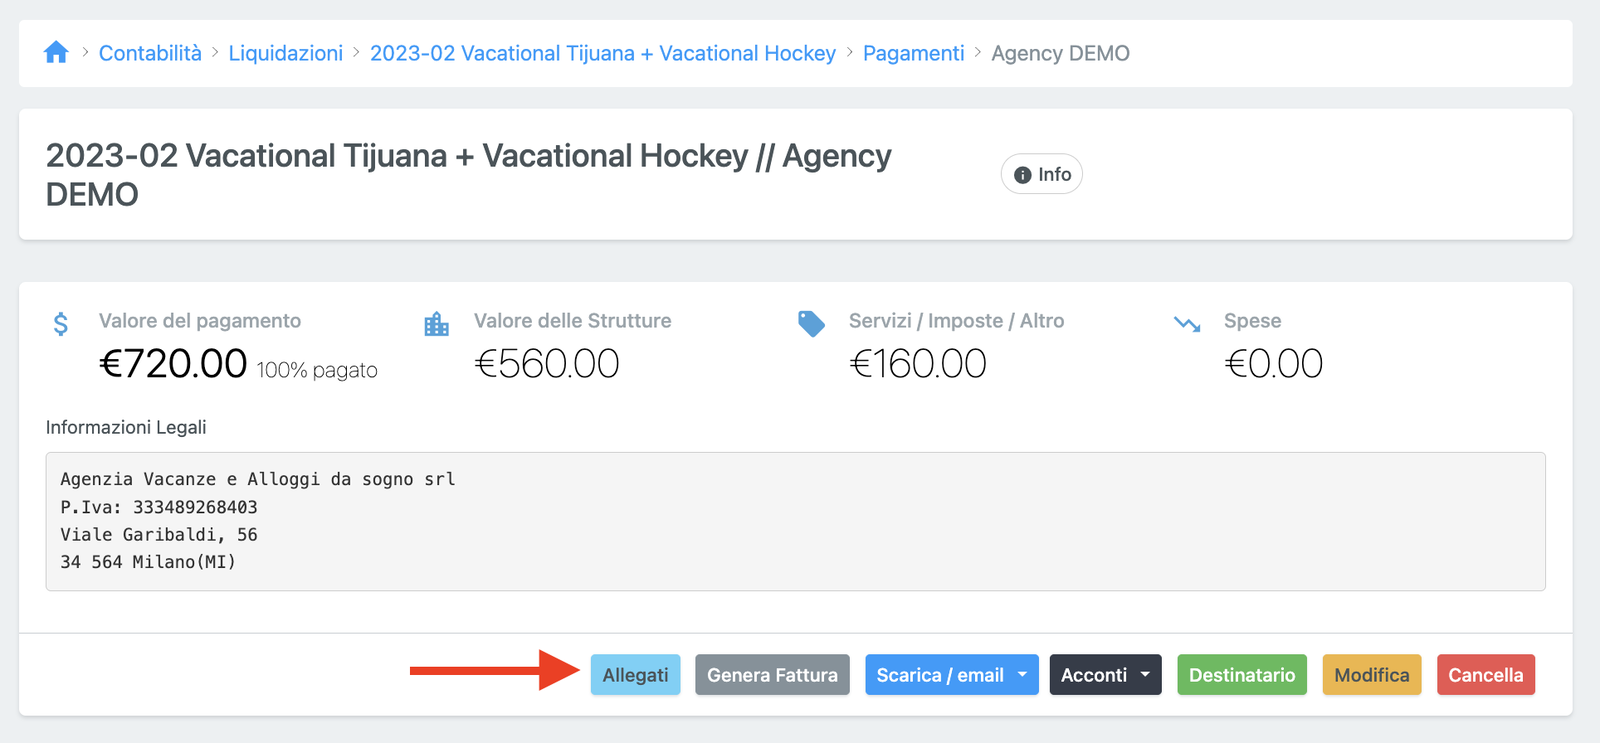Viewport: 1600px width, 743px height.
Task: Edit payment with Modifica button
Action: (x=1371, y=675)
